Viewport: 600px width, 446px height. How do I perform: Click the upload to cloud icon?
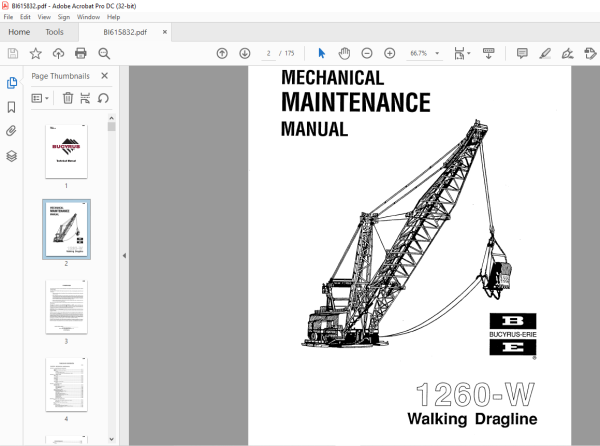click(58, 53)
